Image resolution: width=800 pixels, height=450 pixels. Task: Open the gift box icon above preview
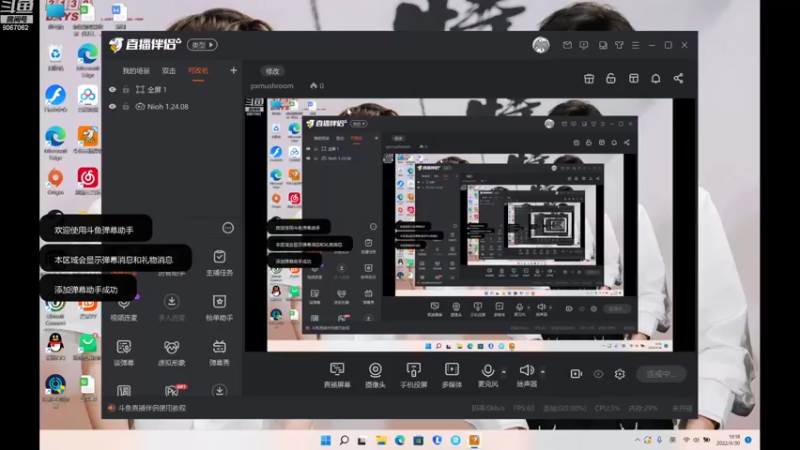[x=589, y=79]
